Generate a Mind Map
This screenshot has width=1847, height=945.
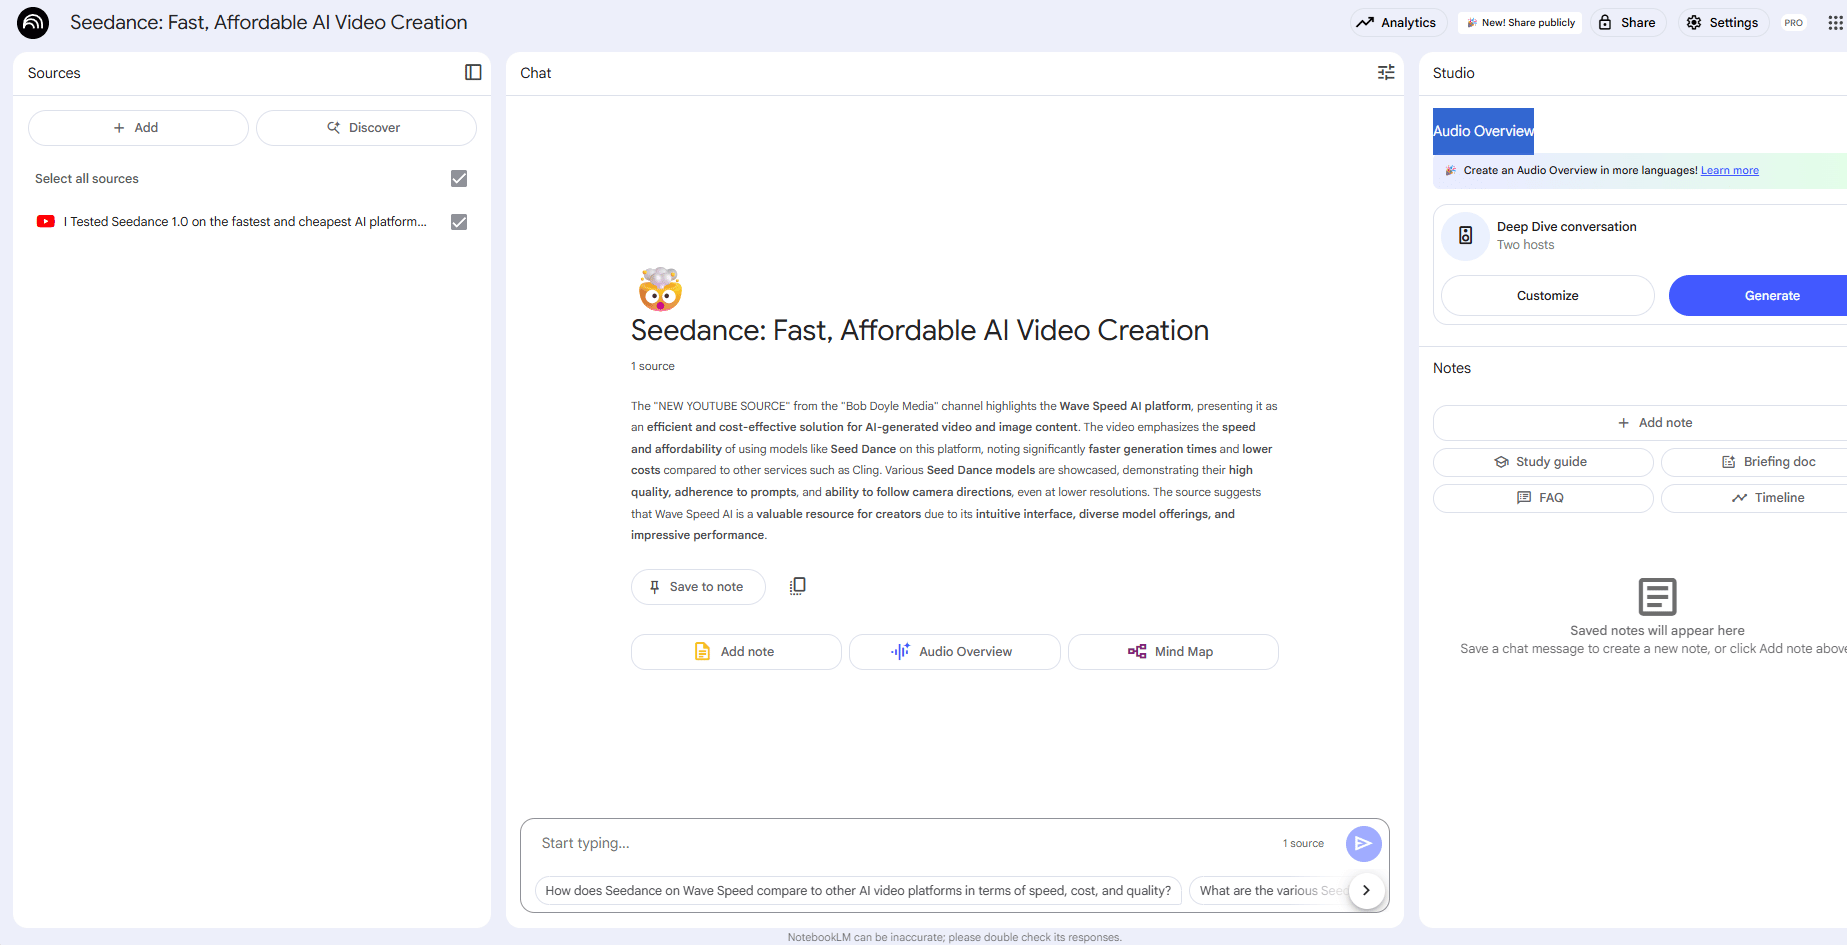(1173, 652)
